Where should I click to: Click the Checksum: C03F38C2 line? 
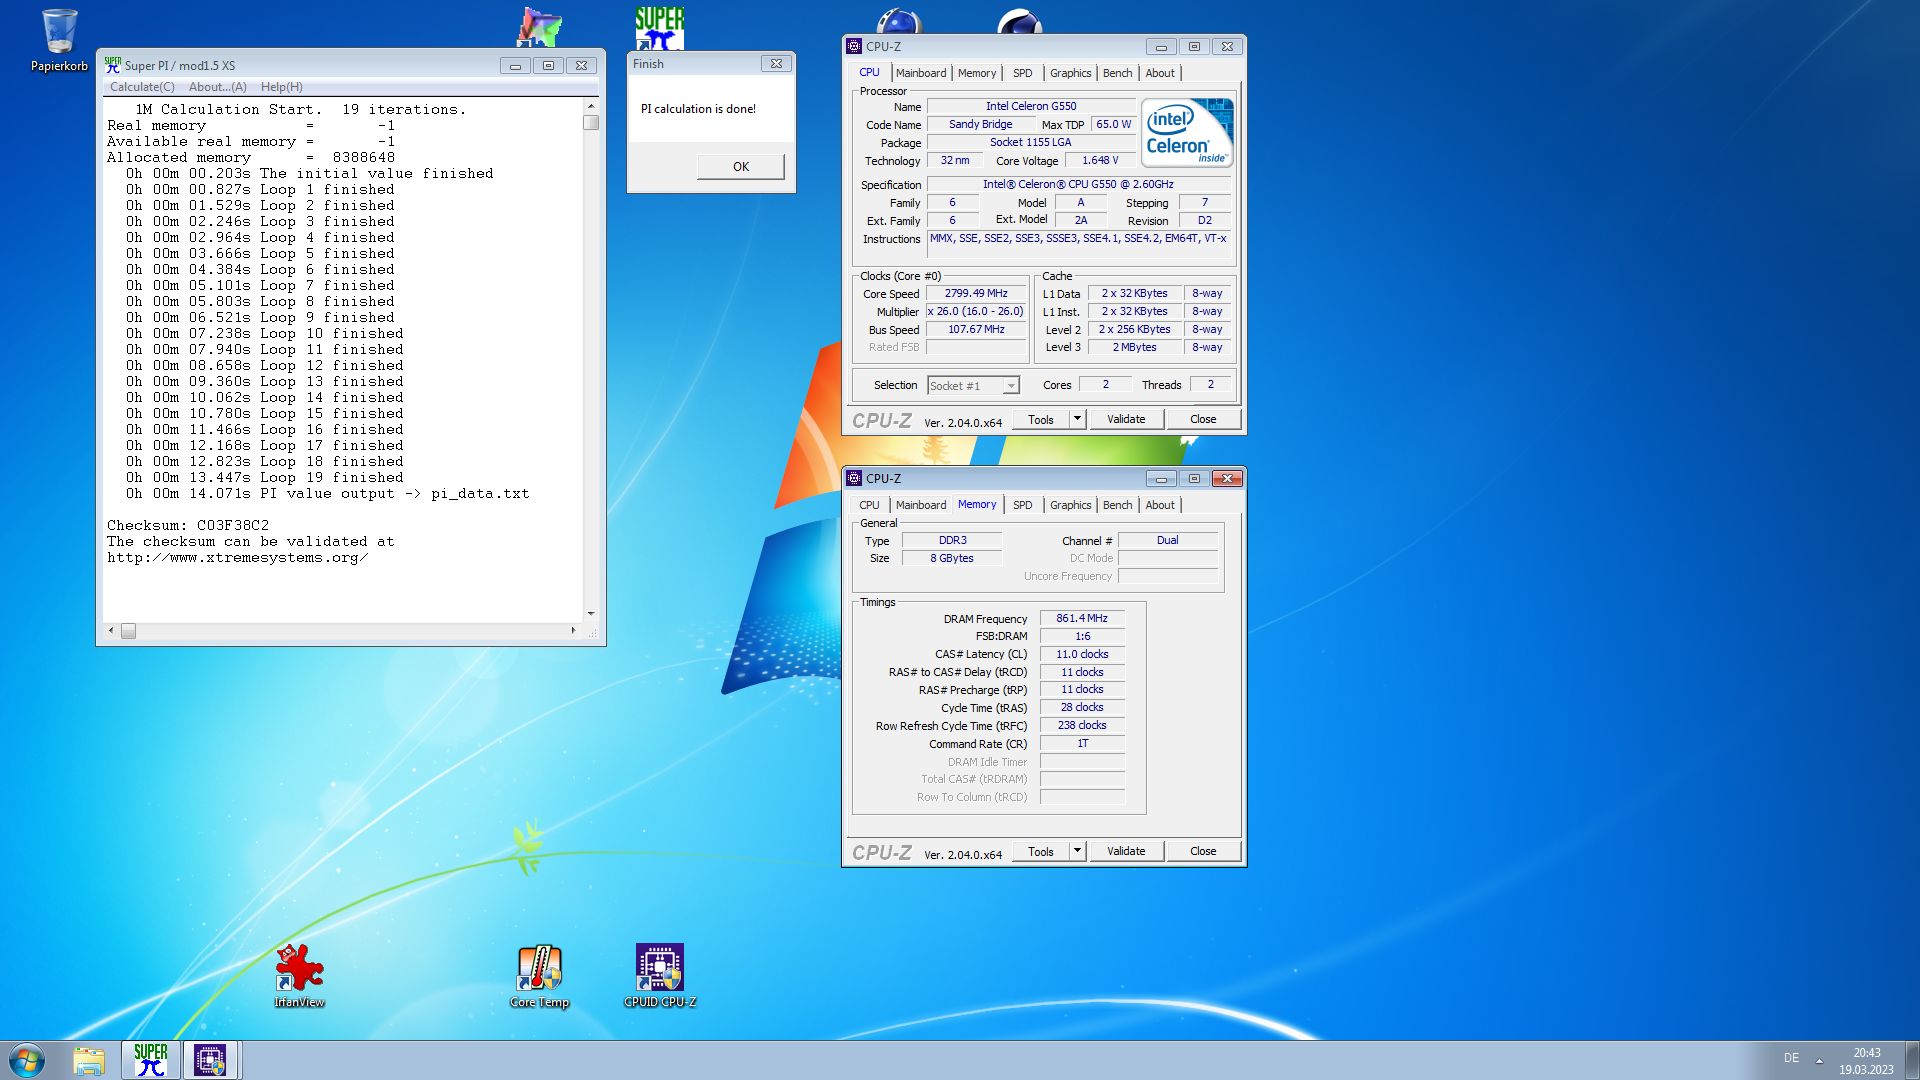click(x=188, y=525)
